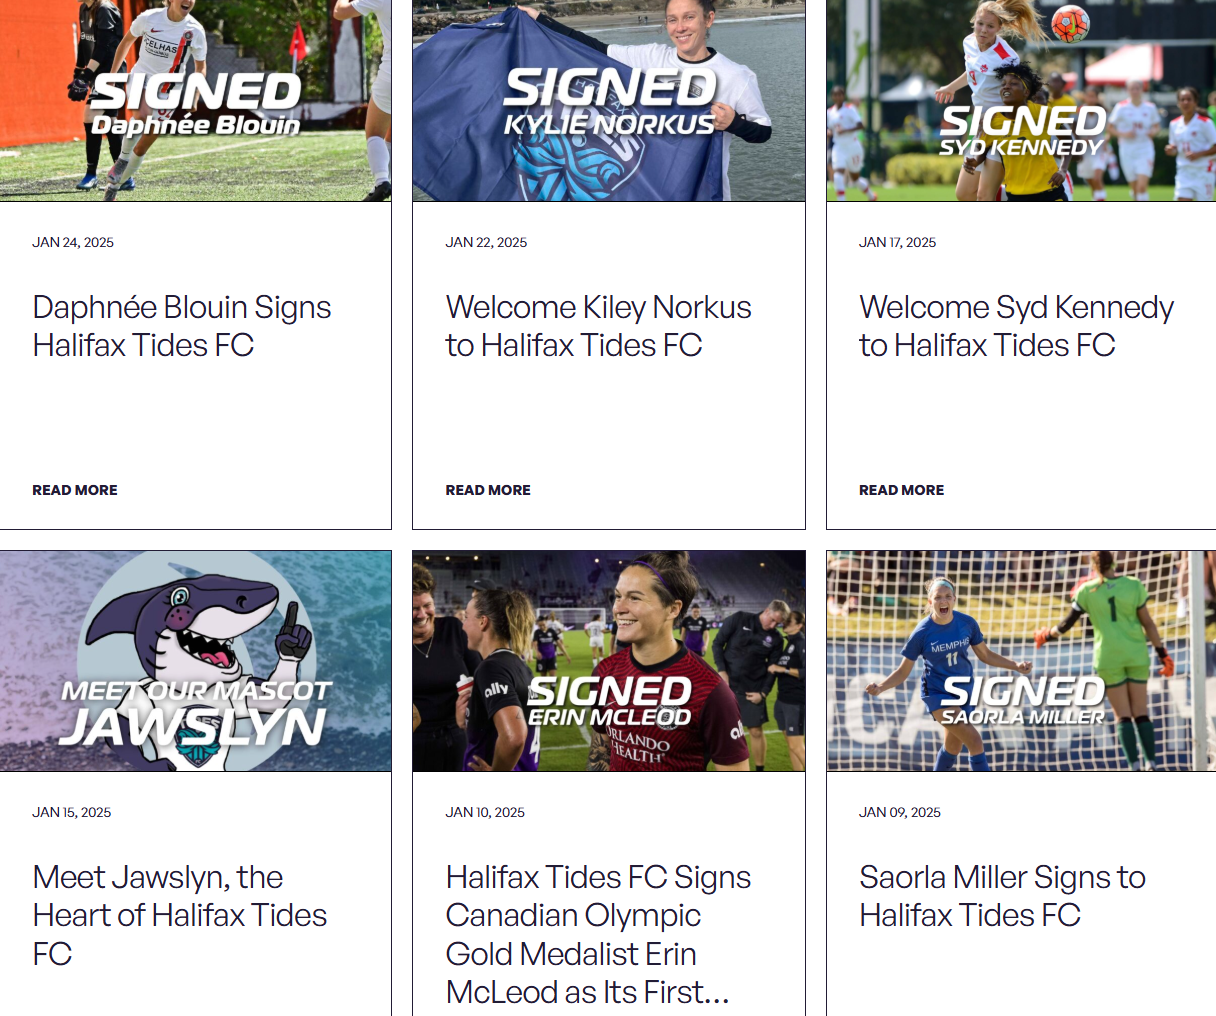This screenshot has height=1016, width=1216.
Task: Open headline "Welcome Syd Kennedy to Halifax Tides FC"
Action: tap(1016, 326)
